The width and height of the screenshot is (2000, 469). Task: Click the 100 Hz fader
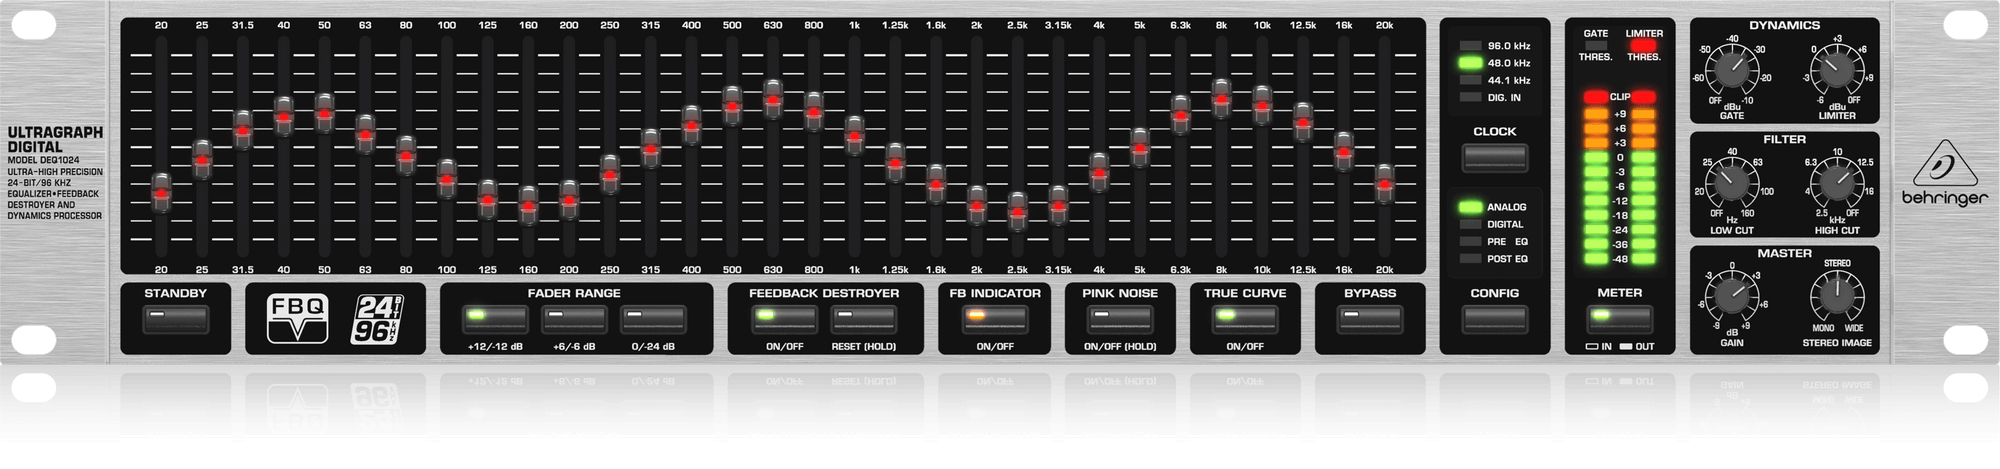pos(447,179)
